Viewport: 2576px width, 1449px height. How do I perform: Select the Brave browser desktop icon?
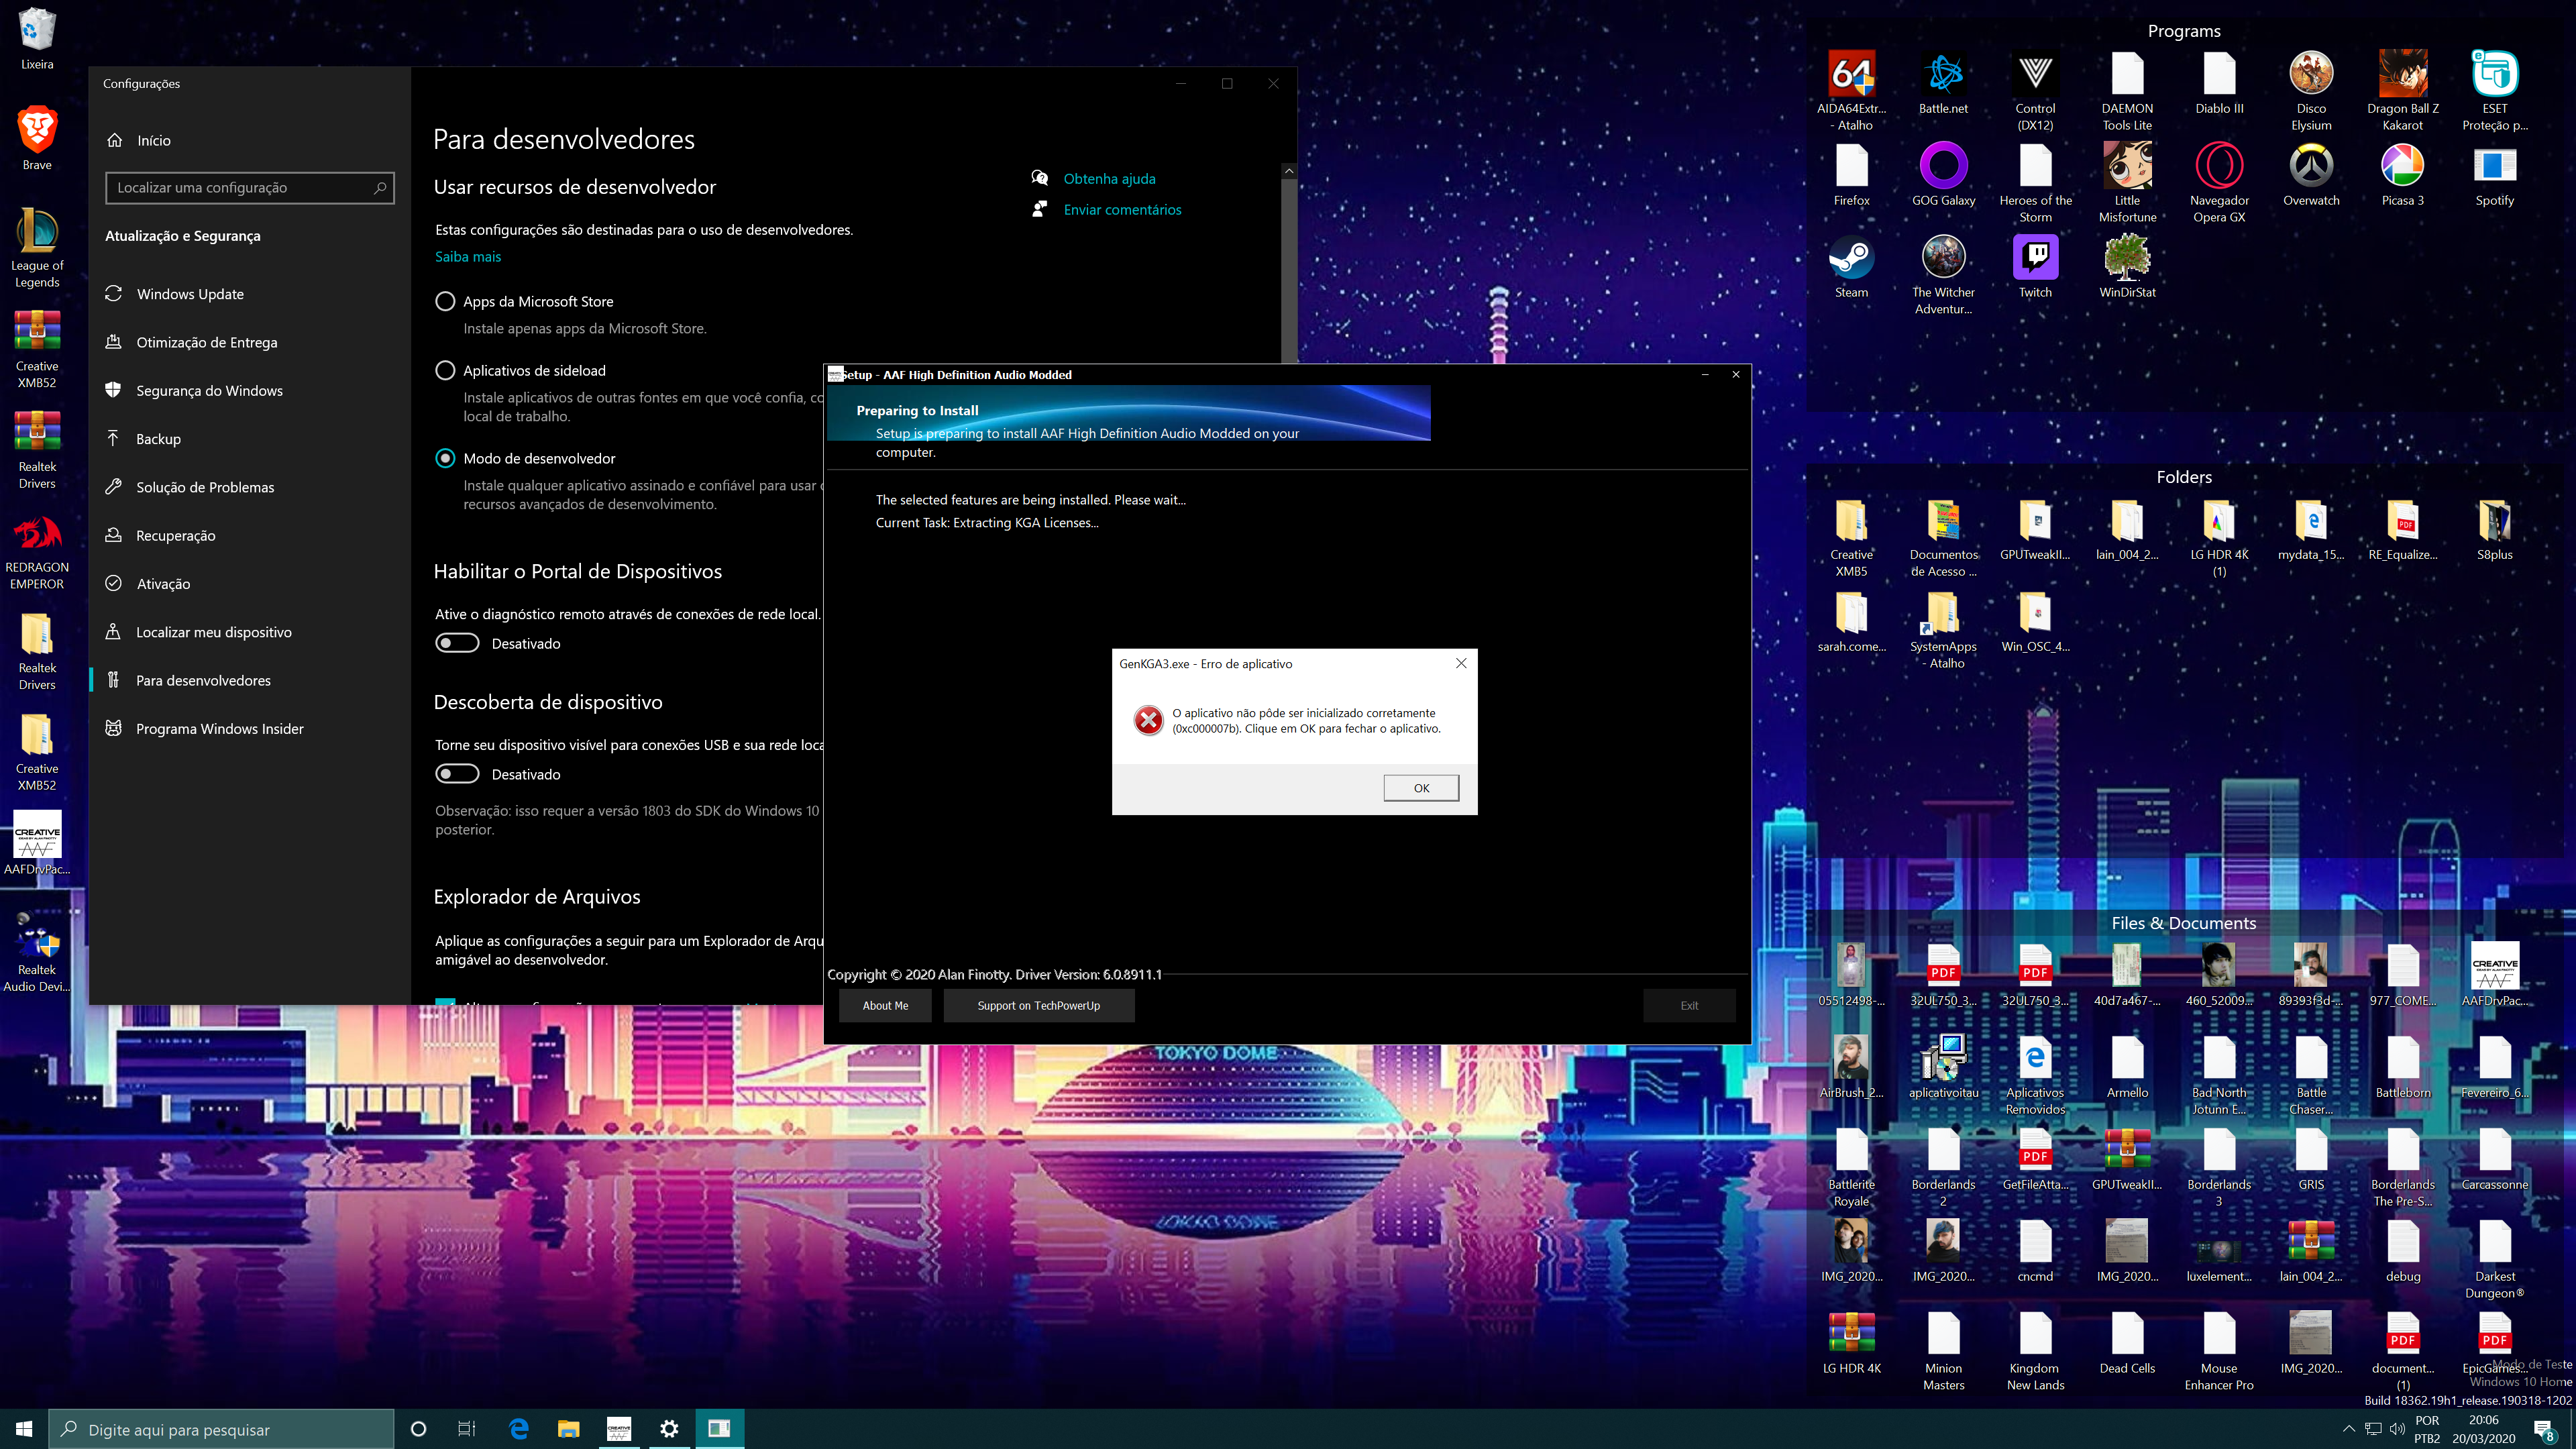37,138
